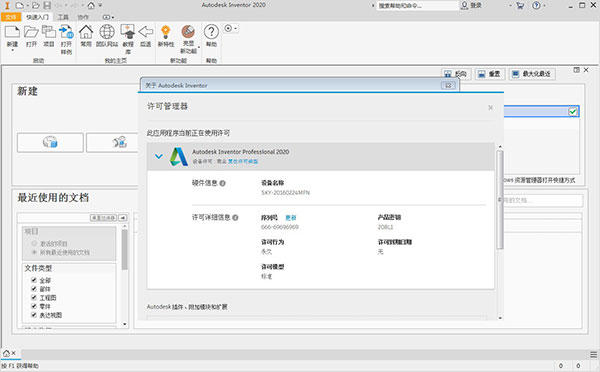Click the maximize recent (最大化最近) button
This screenshot has height=372, width=600.
(x=532, y=74)
